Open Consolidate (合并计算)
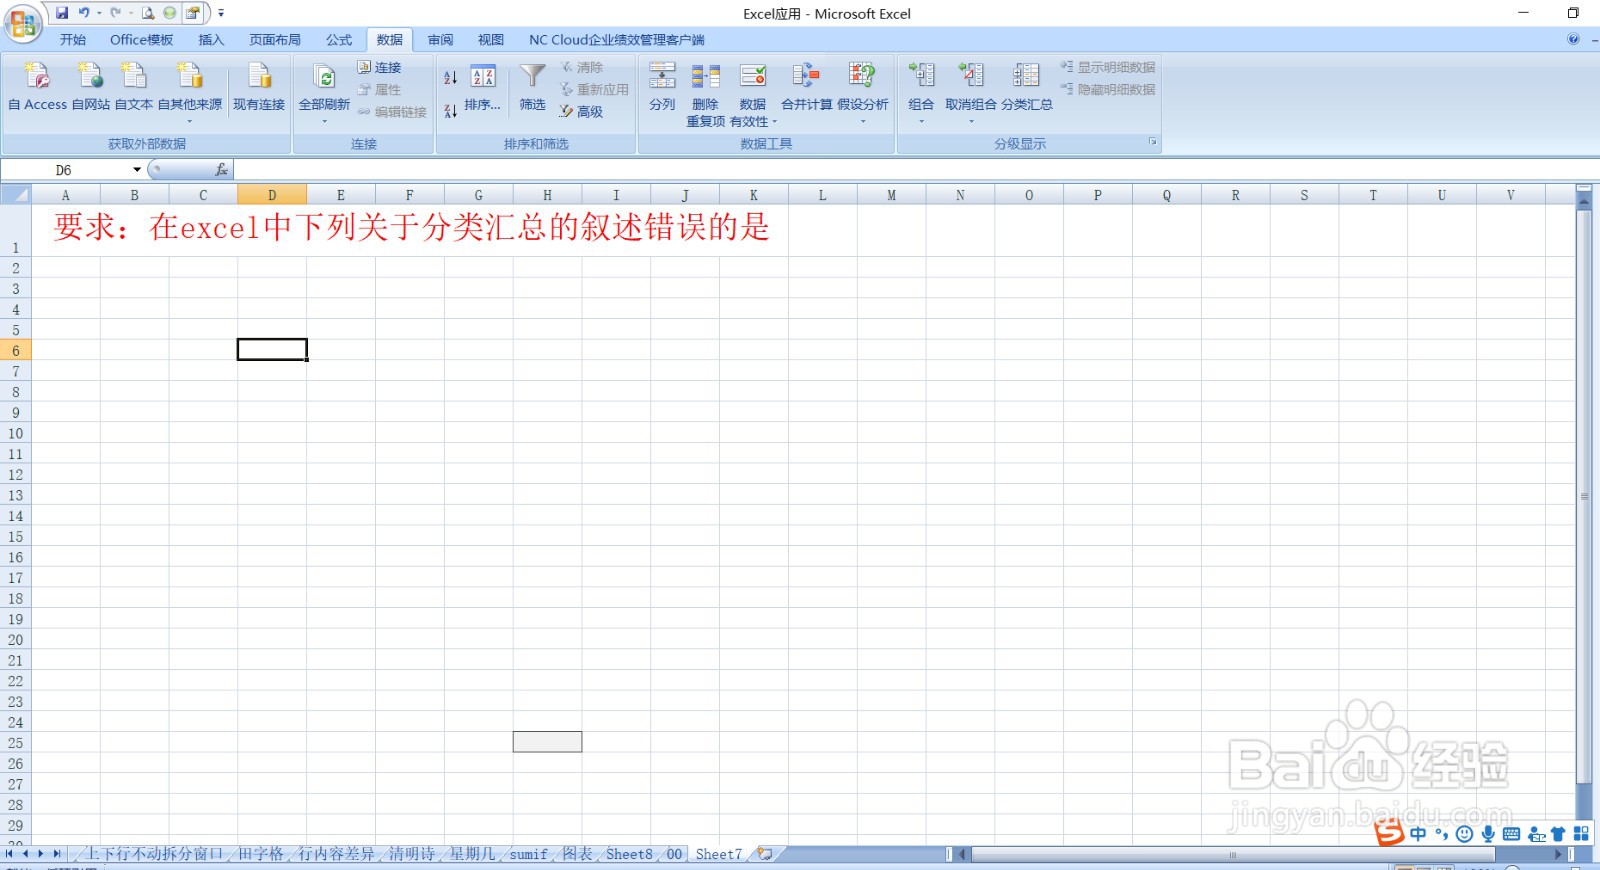1600x870 pixels. 806,86
